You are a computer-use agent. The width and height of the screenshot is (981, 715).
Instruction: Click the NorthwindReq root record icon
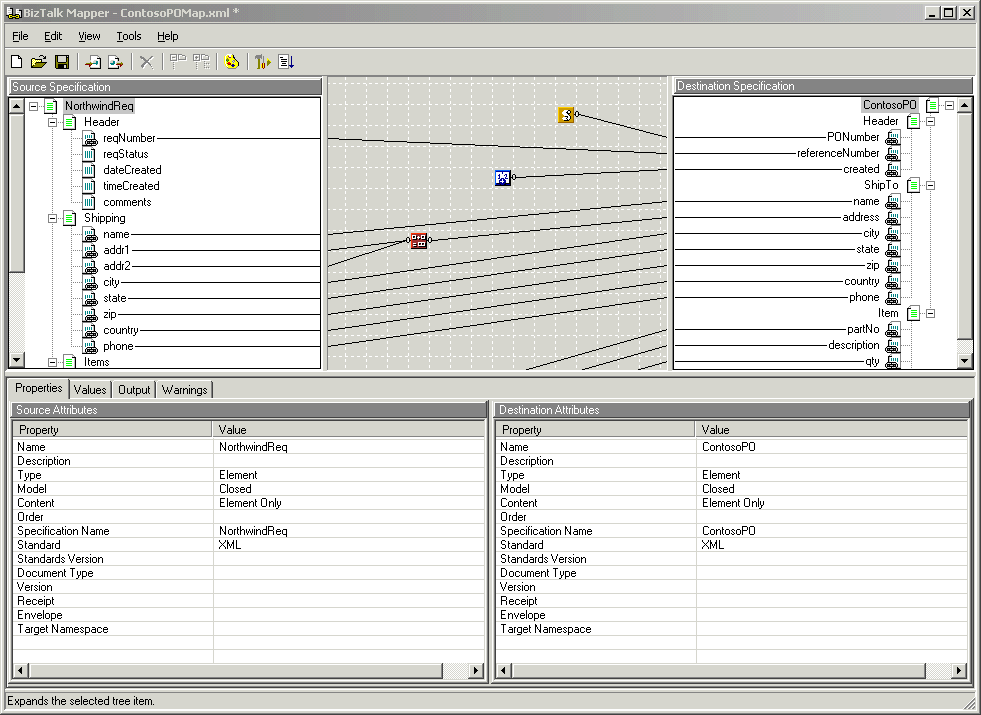click(x=51, y=106)
